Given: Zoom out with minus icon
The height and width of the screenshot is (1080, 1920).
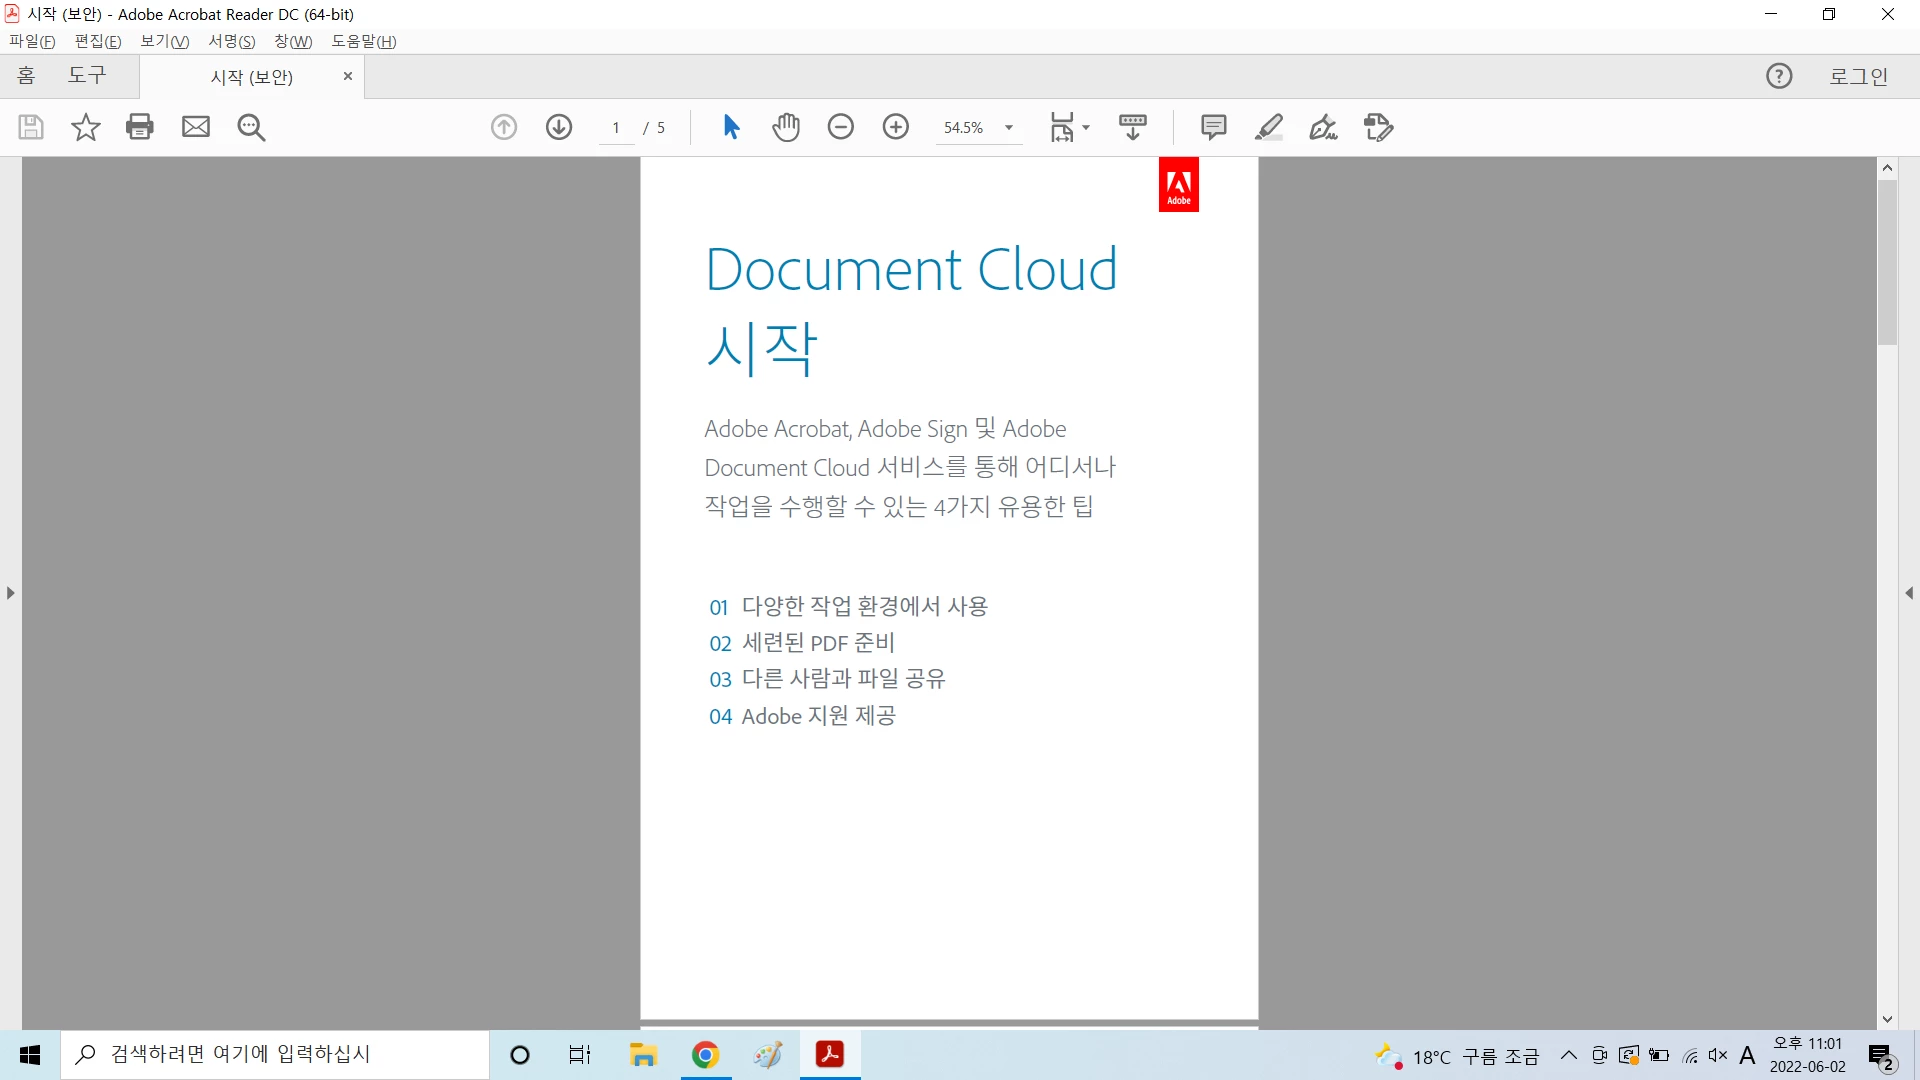Looking at the screenshot, I should point(841,127).
